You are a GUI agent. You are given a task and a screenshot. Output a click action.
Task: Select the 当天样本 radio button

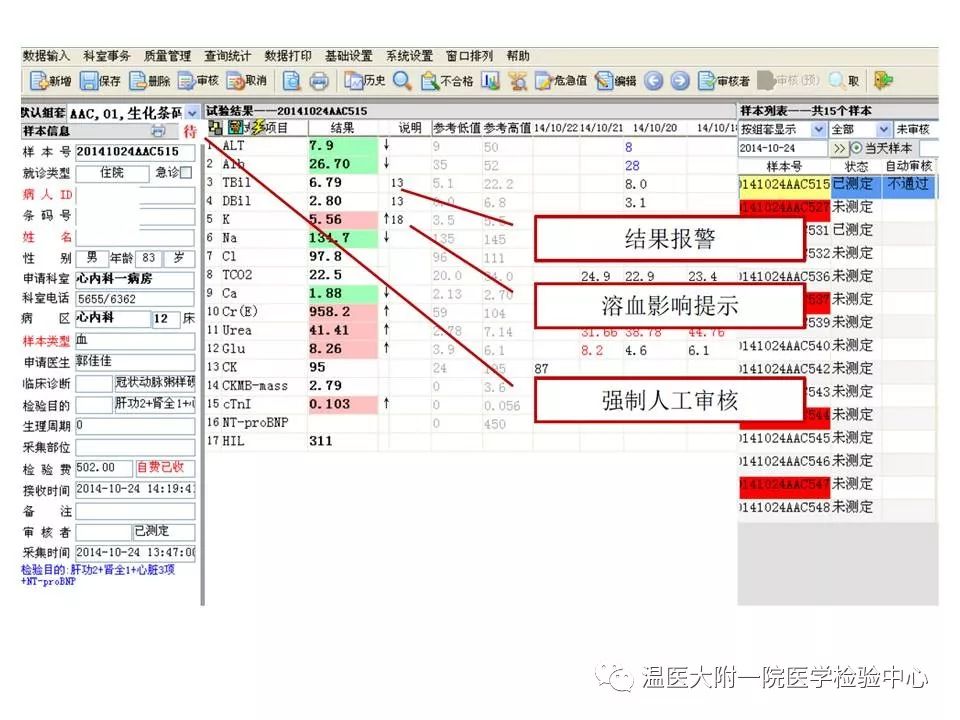[856, 148]
